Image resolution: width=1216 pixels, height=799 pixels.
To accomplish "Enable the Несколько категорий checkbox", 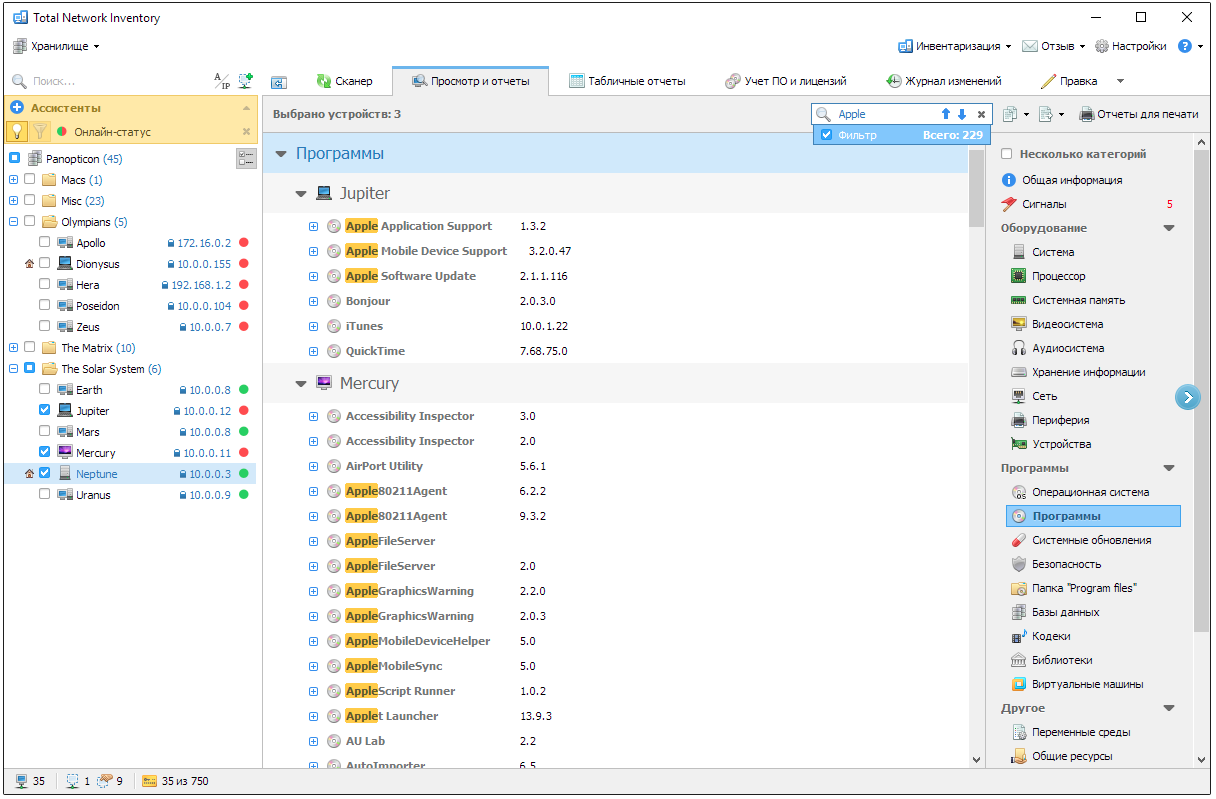I will pos(1007,154).
